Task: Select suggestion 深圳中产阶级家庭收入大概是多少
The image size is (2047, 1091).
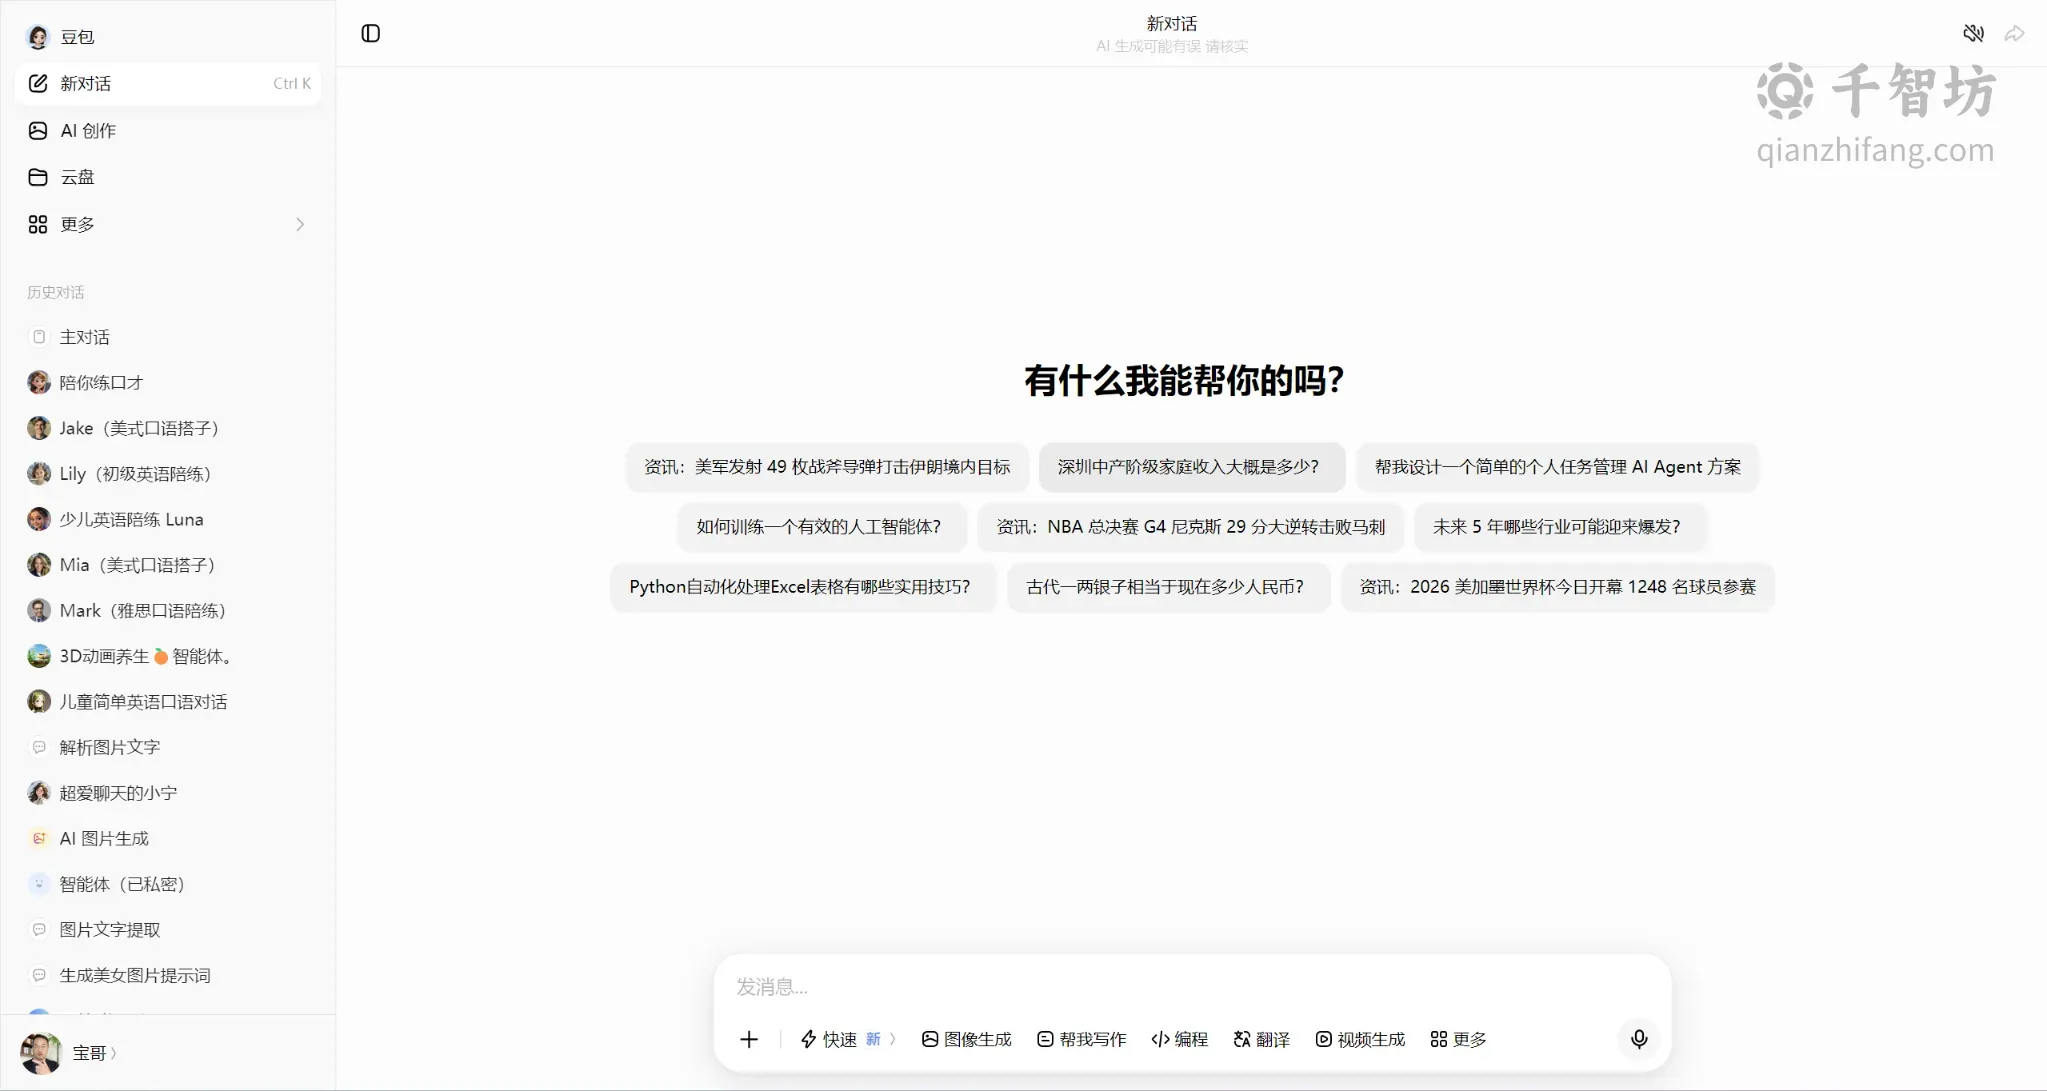Action: point(1192,467)
